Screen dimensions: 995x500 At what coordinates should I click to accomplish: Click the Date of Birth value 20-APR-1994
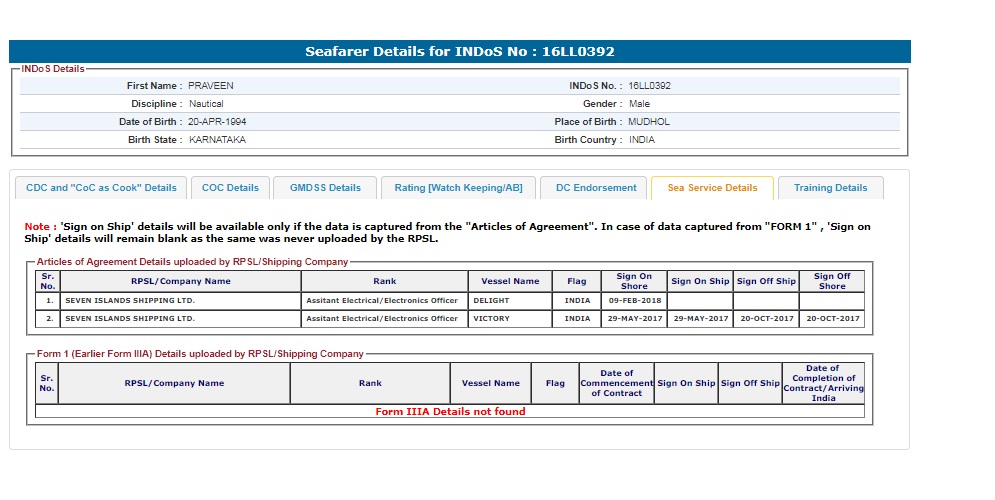[217, 122]
